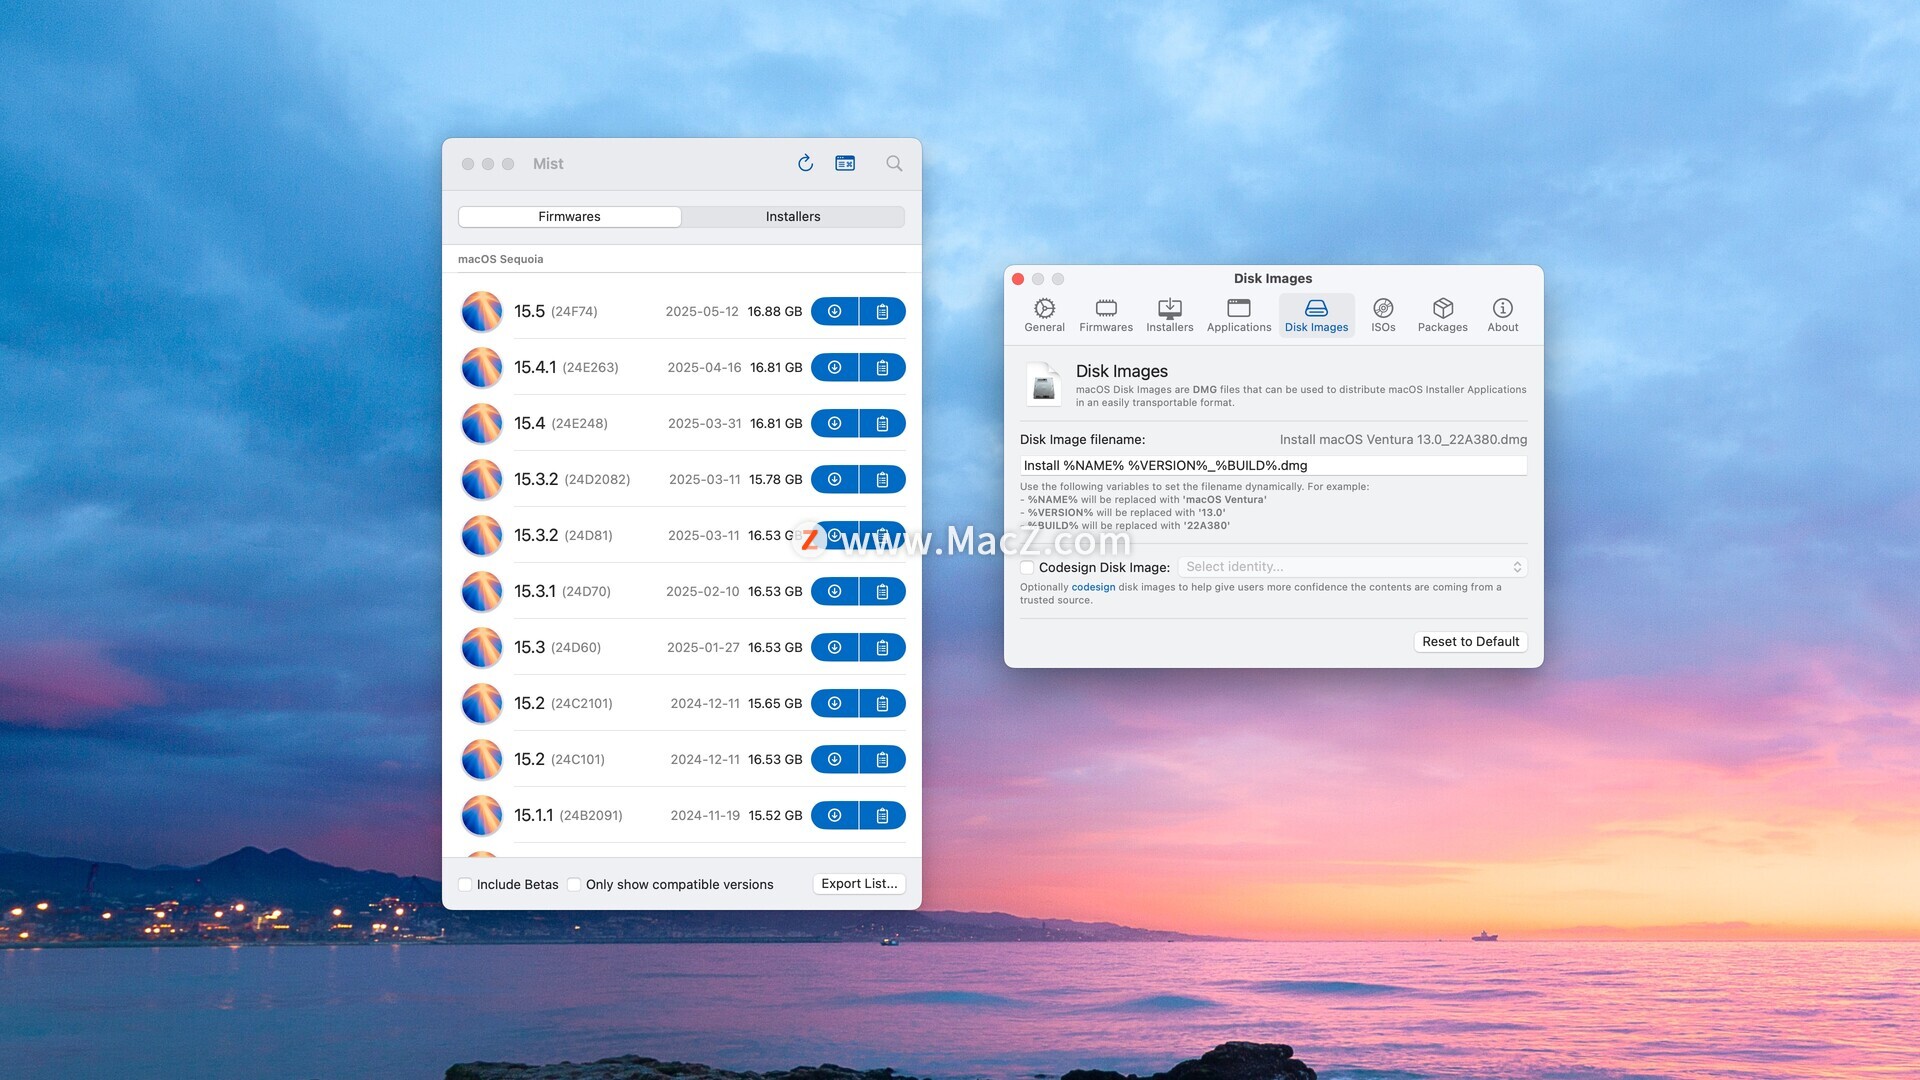Click macOS Sequoia icon for 15.3 (24D60) row
The width and height of the screenshot is (1920, 1080).
[x=481, y=648]
